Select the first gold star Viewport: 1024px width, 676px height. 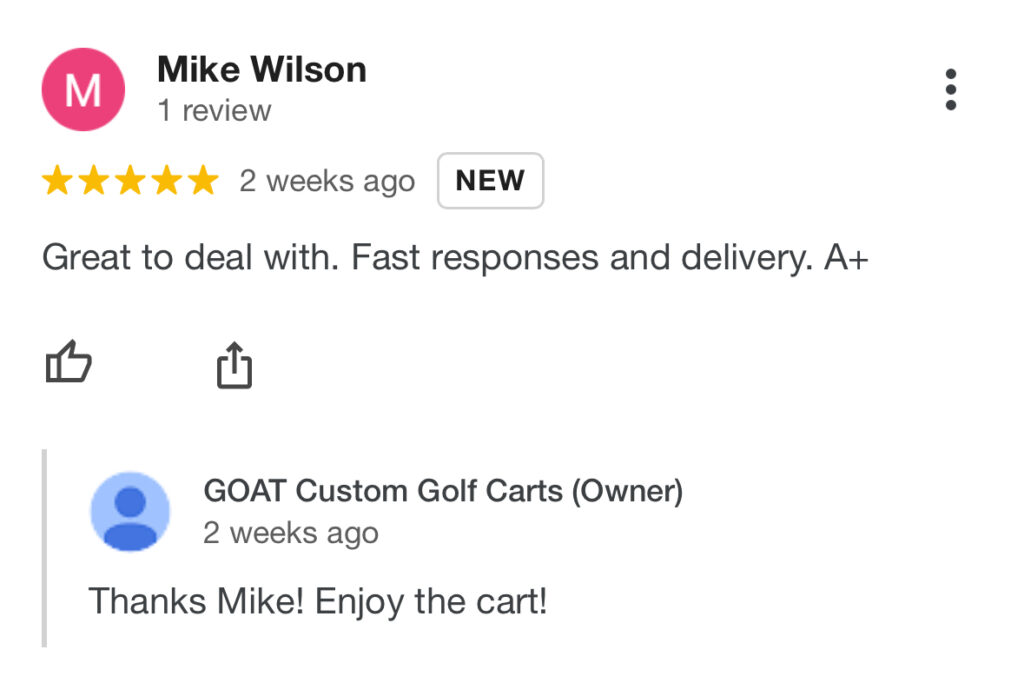56,180
